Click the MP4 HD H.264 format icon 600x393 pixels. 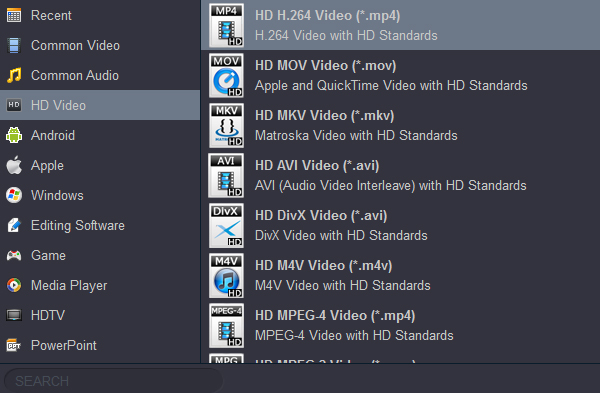point(226,25)
